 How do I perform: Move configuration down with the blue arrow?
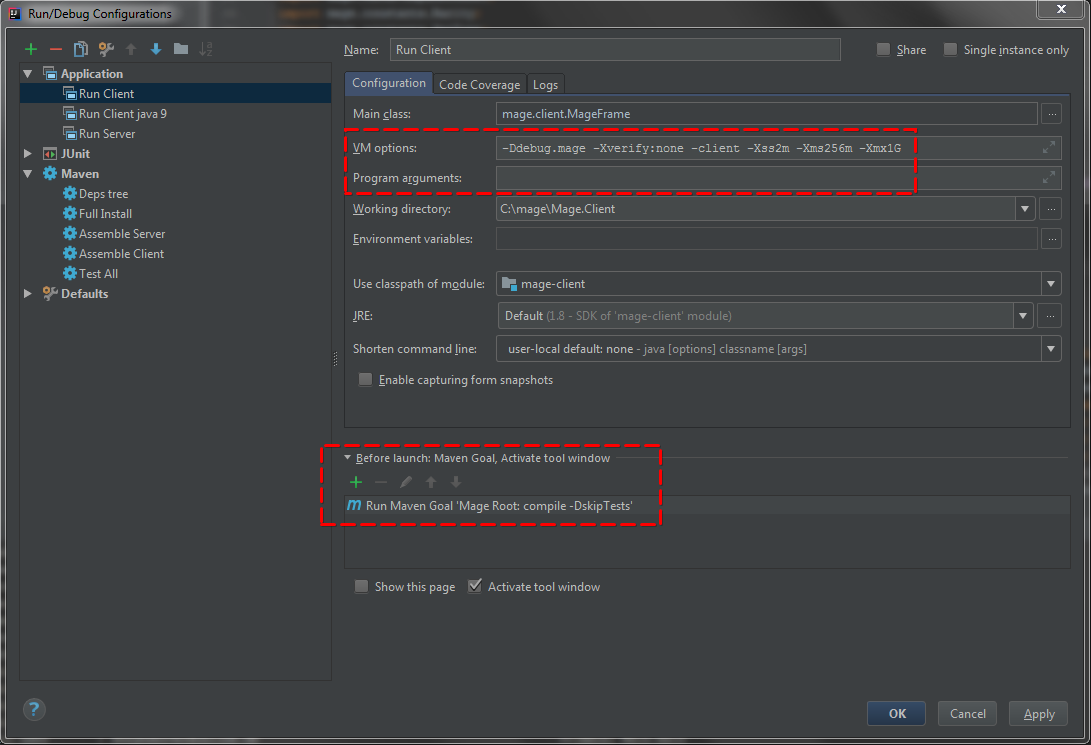(x=156, y=49)
